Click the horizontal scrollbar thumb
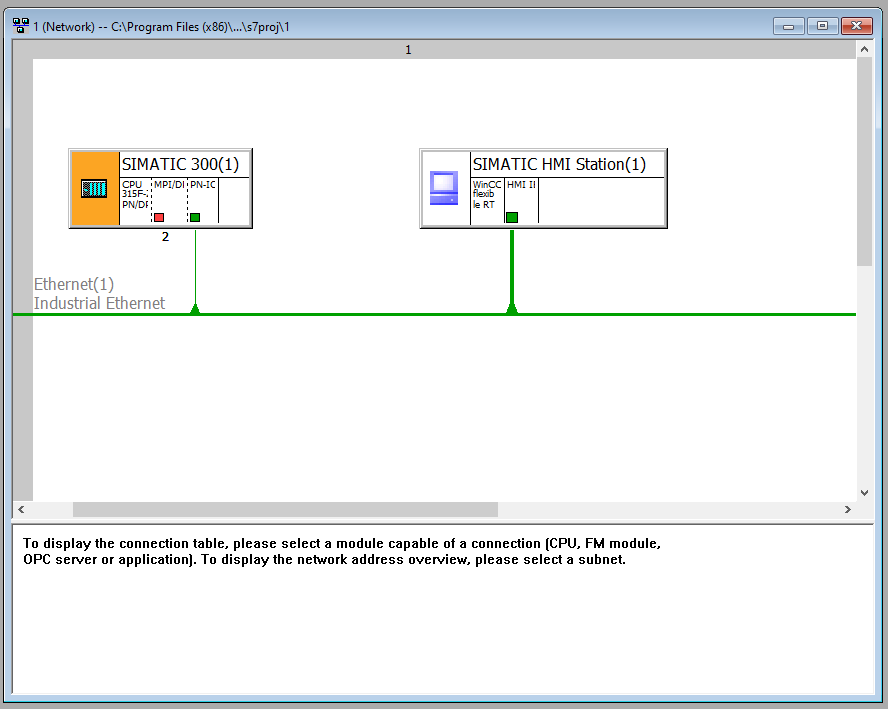The width and height of the screenshot is (888, 709). point(285,509)
